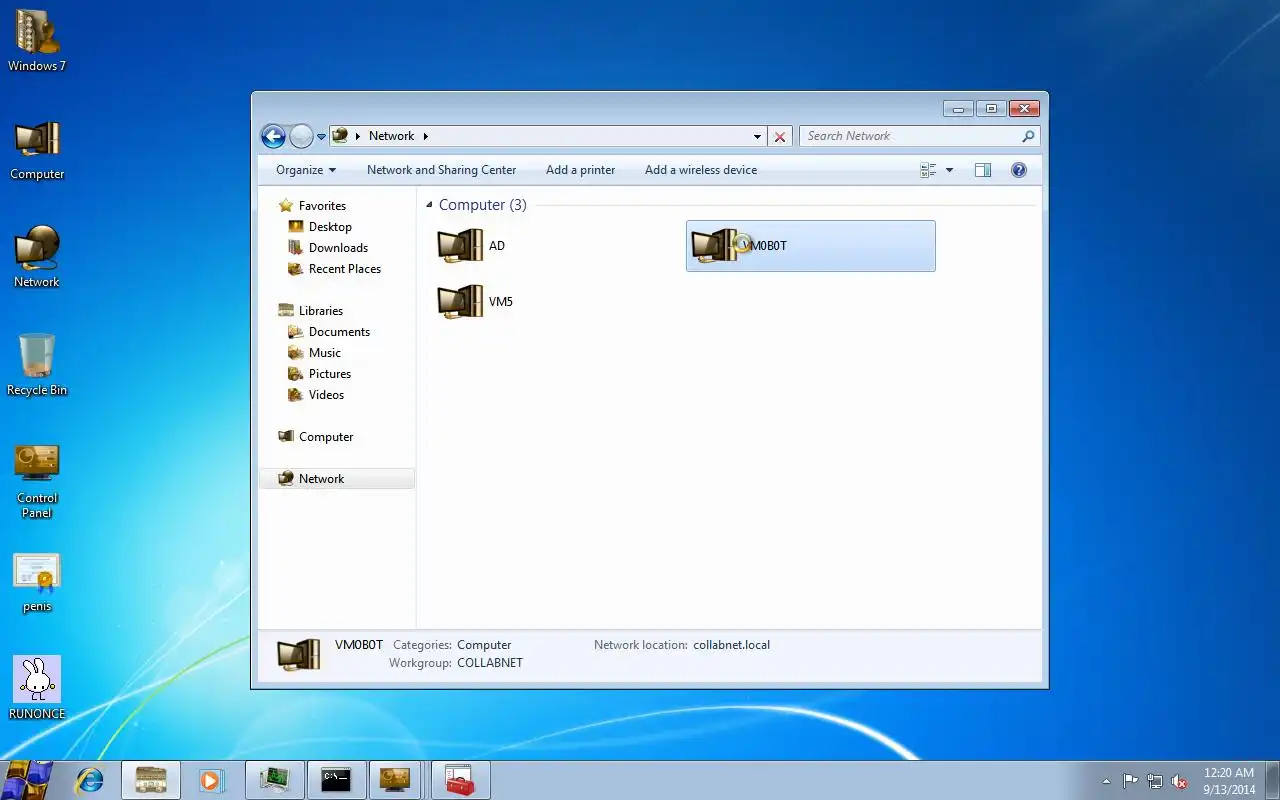Image resolution: width=1280 pixels, height=800 pixels.
Task: Open the Videos library
Action: (326, 395)
